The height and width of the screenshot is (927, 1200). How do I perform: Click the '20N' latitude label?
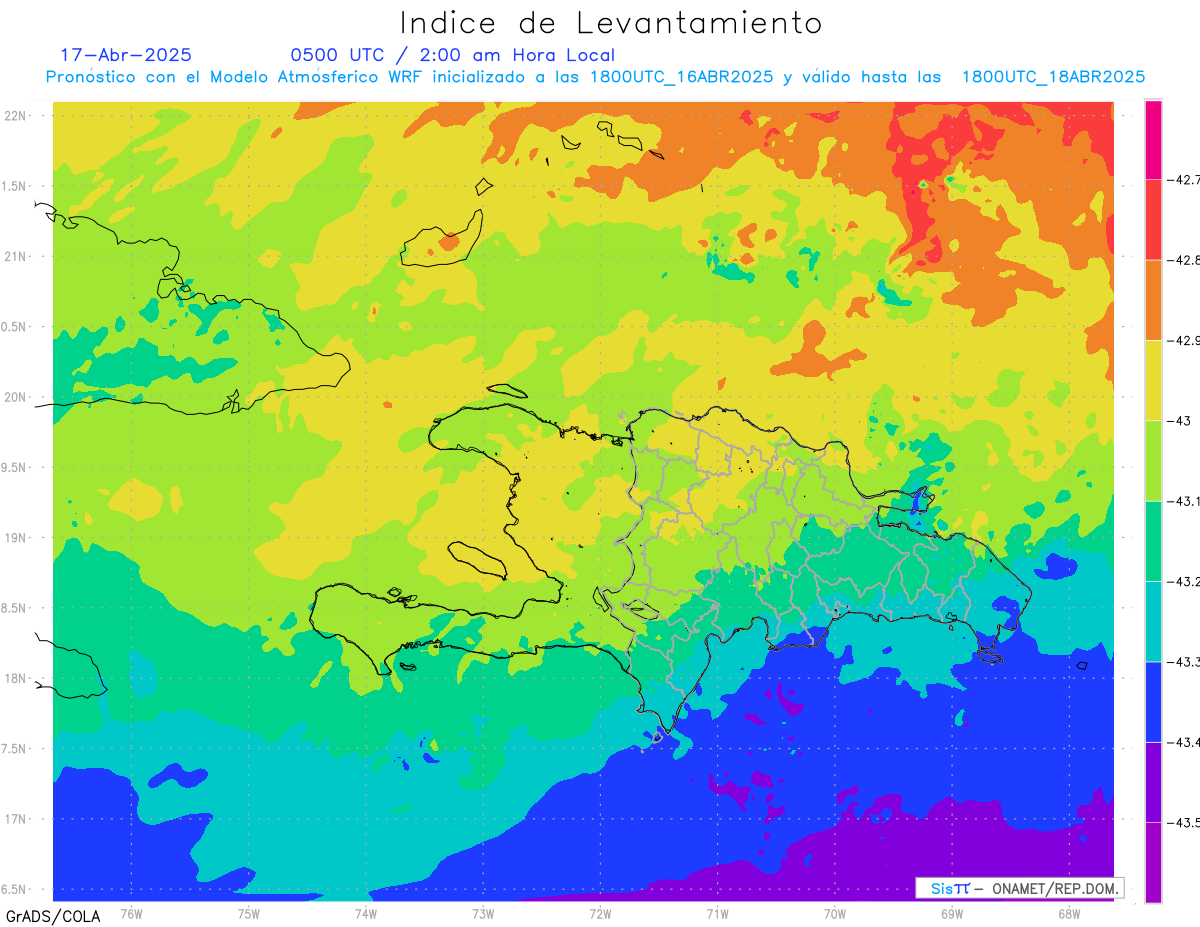click(16, 397)
